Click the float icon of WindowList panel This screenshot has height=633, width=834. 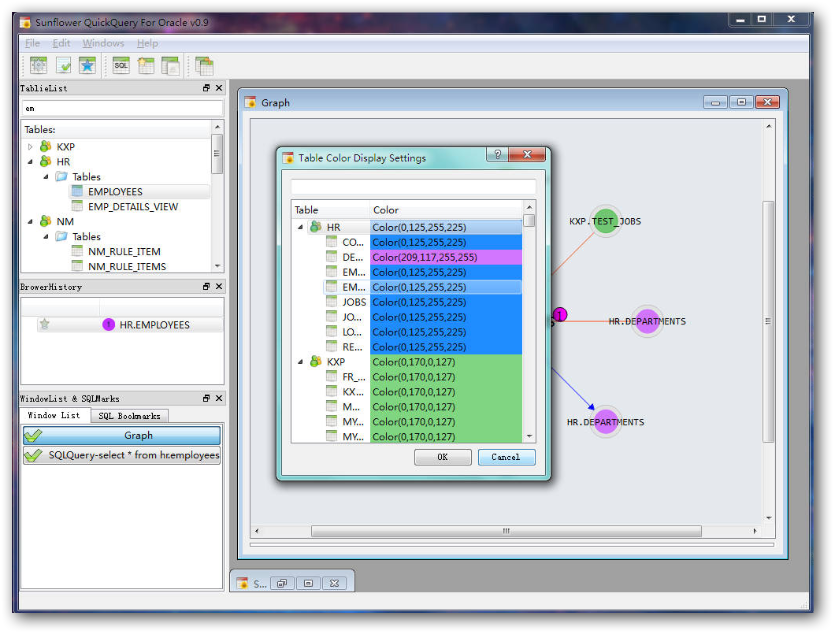pos(206,398)
